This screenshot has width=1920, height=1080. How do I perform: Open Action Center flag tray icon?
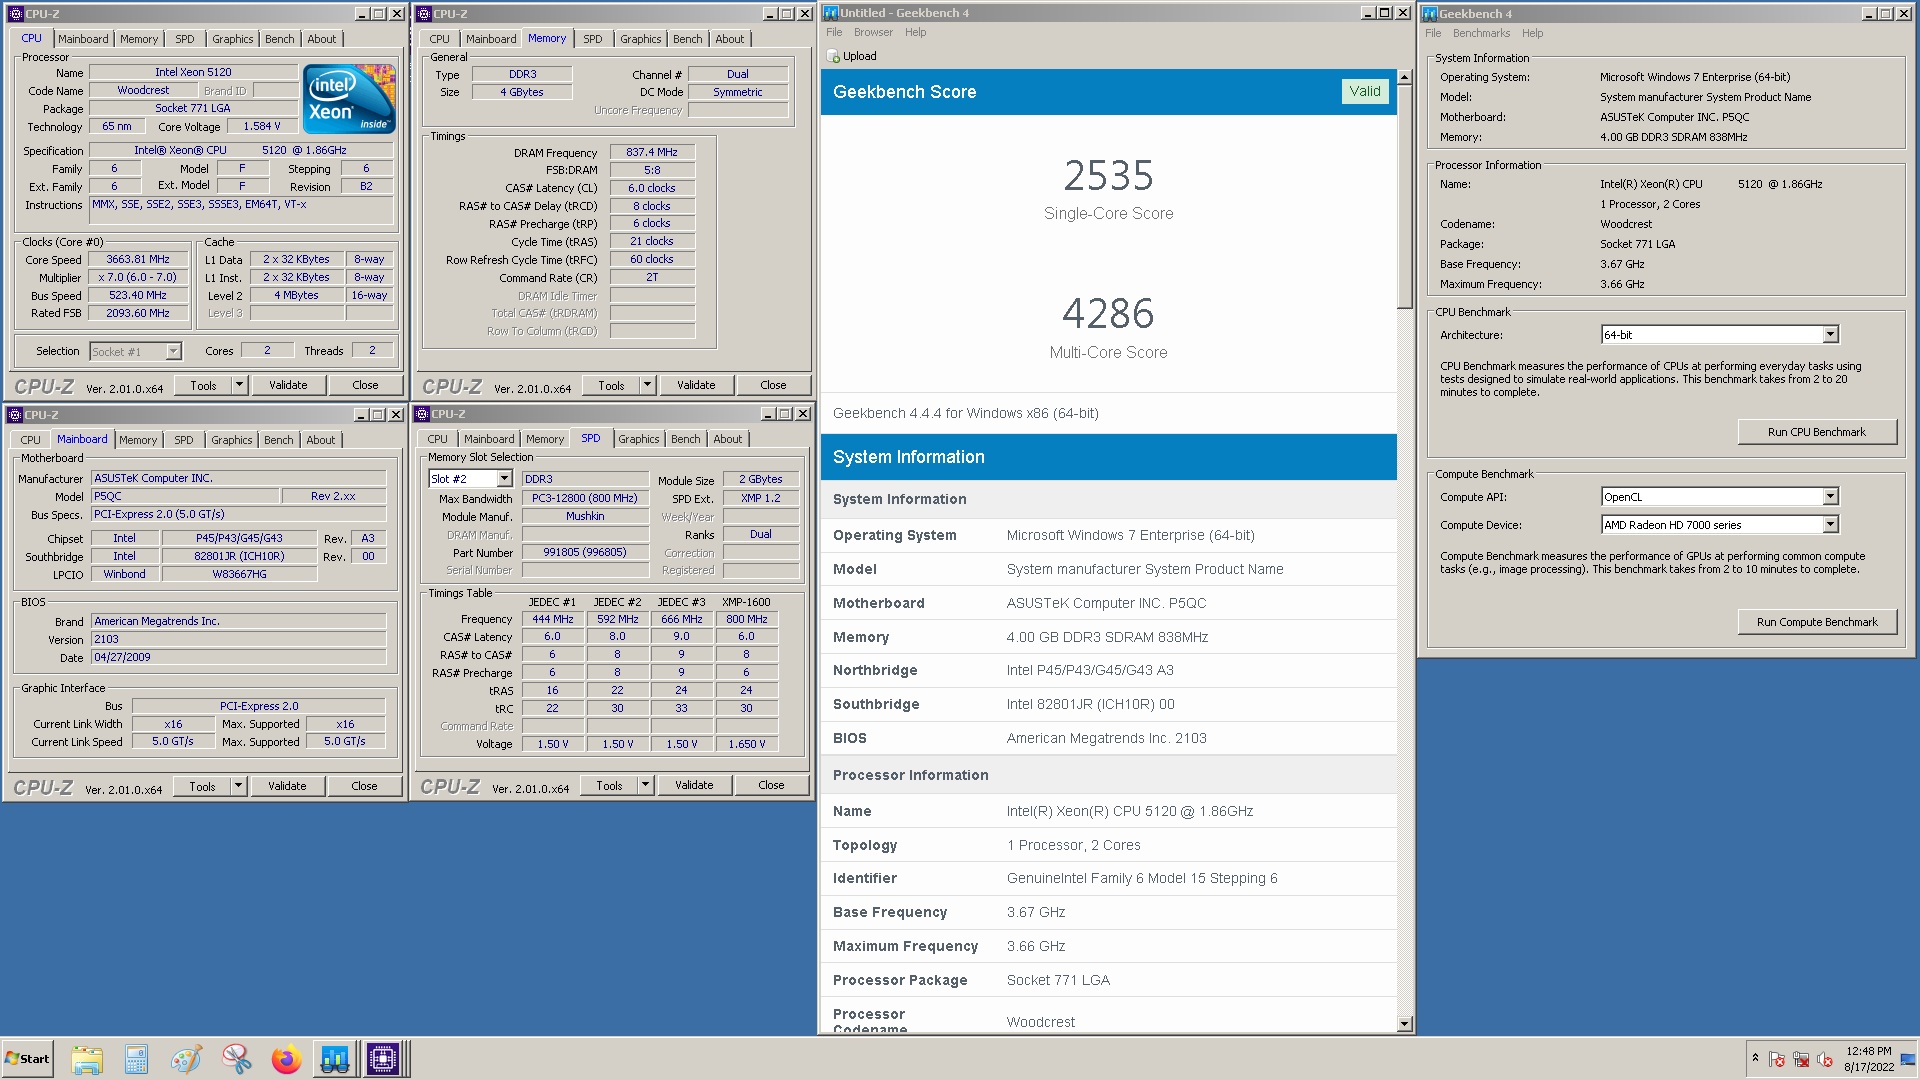1777,1059
